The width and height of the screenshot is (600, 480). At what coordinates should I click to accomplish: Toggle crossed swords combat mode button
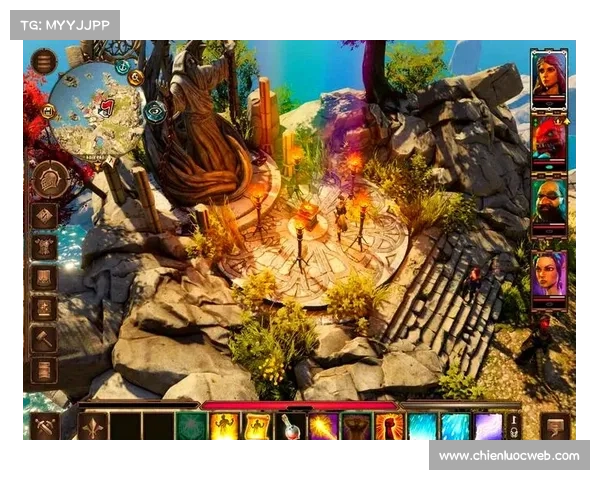(45, 426)
